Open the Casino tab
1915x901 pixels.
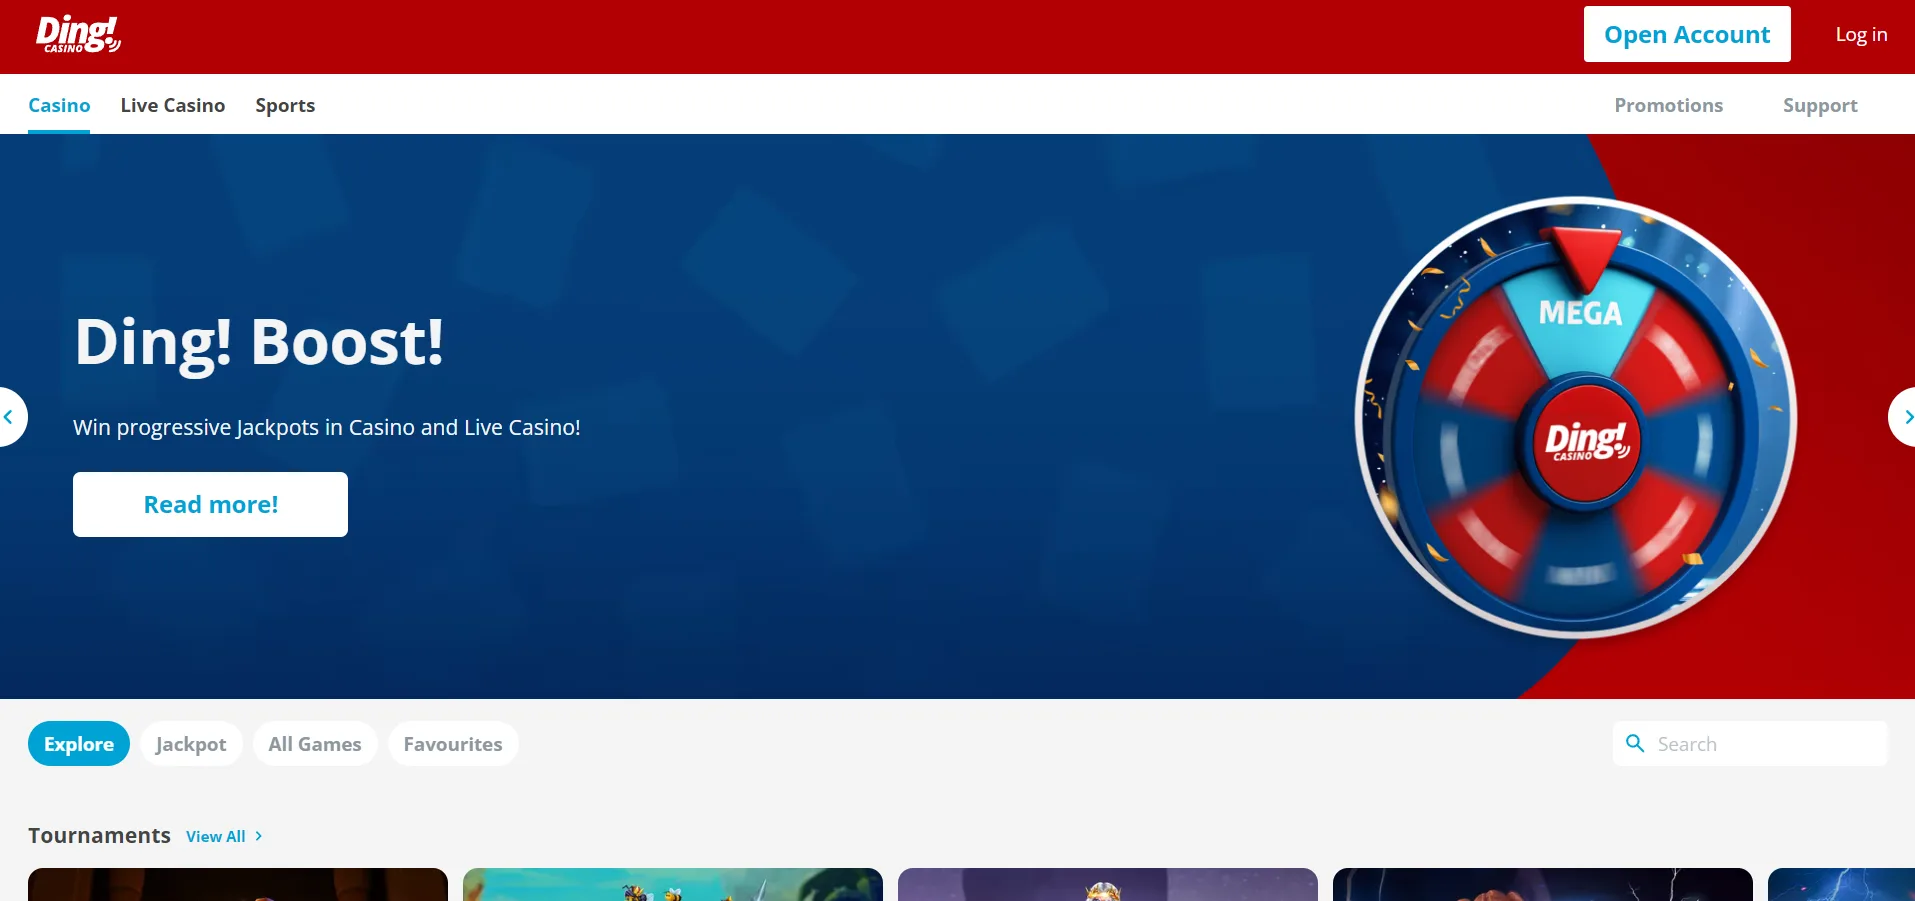(59, 105)
